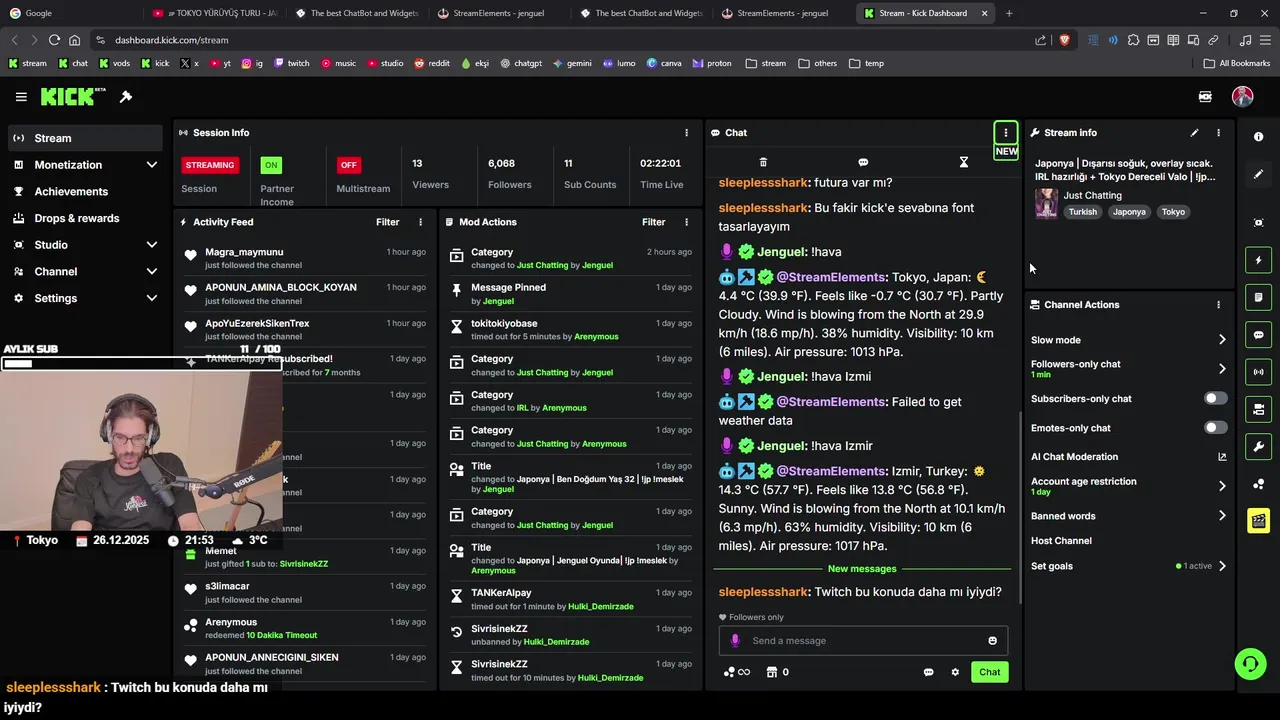Click the Just Chatting category thumbnail
The image size is (1280, 720).
click(1046, 204)
